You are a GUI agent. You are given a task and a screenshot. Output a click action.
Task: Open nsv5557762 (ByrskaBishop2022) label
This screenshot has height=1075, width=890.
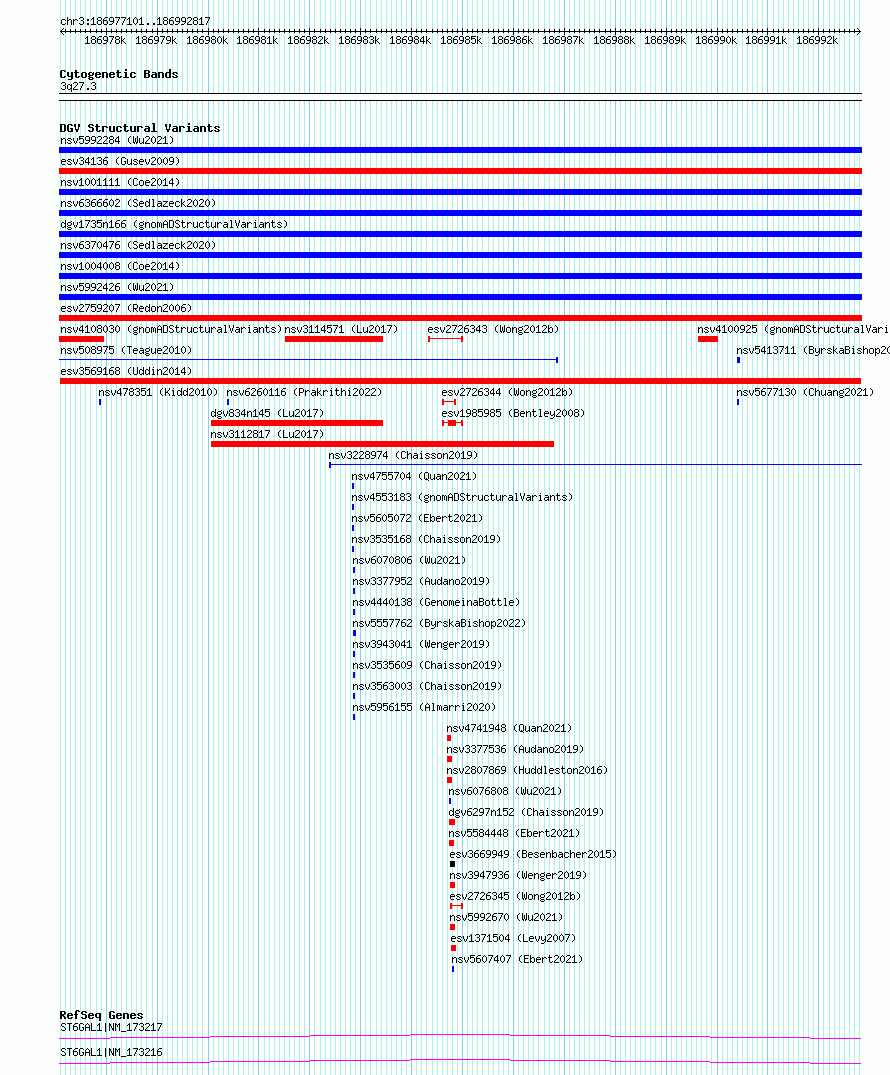(439, 623)
